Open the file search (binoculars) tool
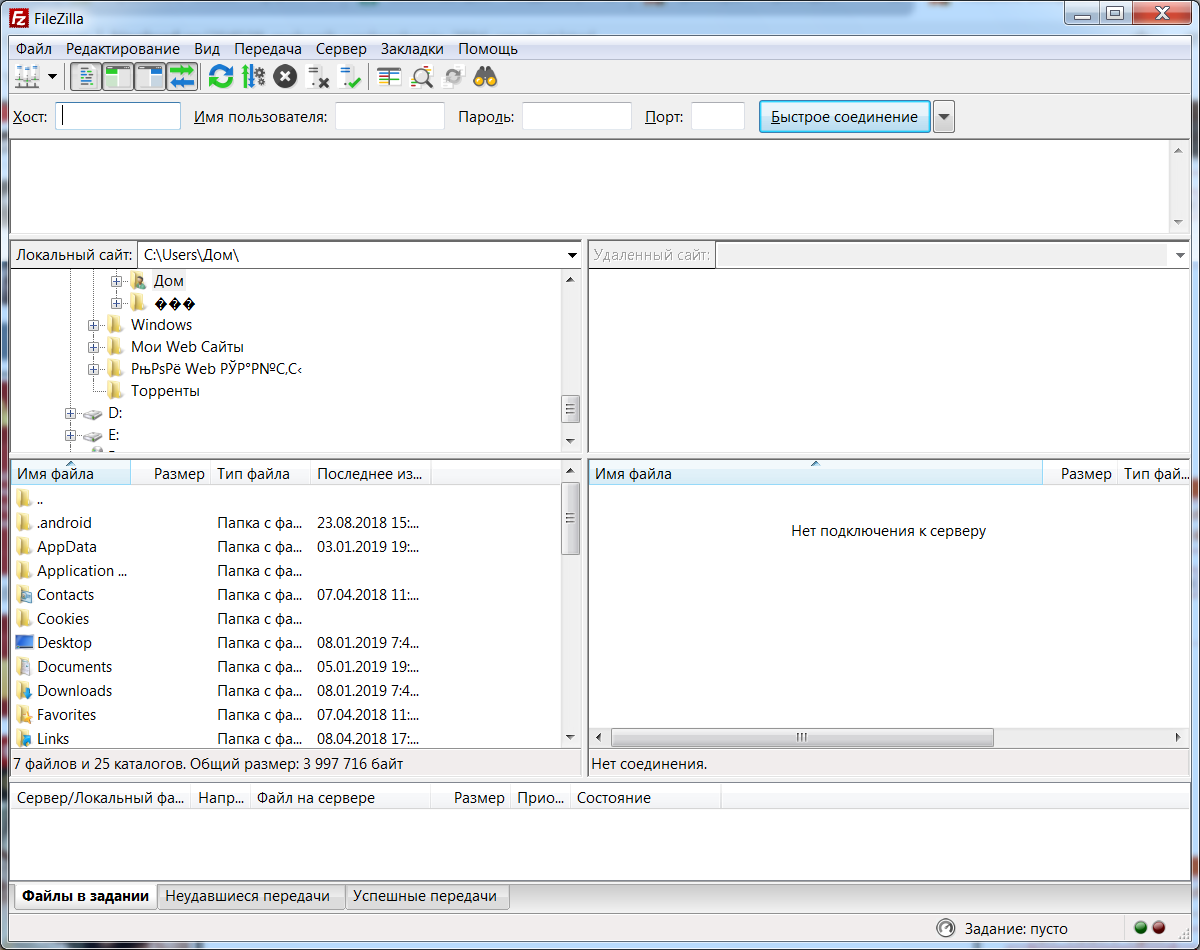The width and height of the screenshot is (1200, 950). coord(485,76)
